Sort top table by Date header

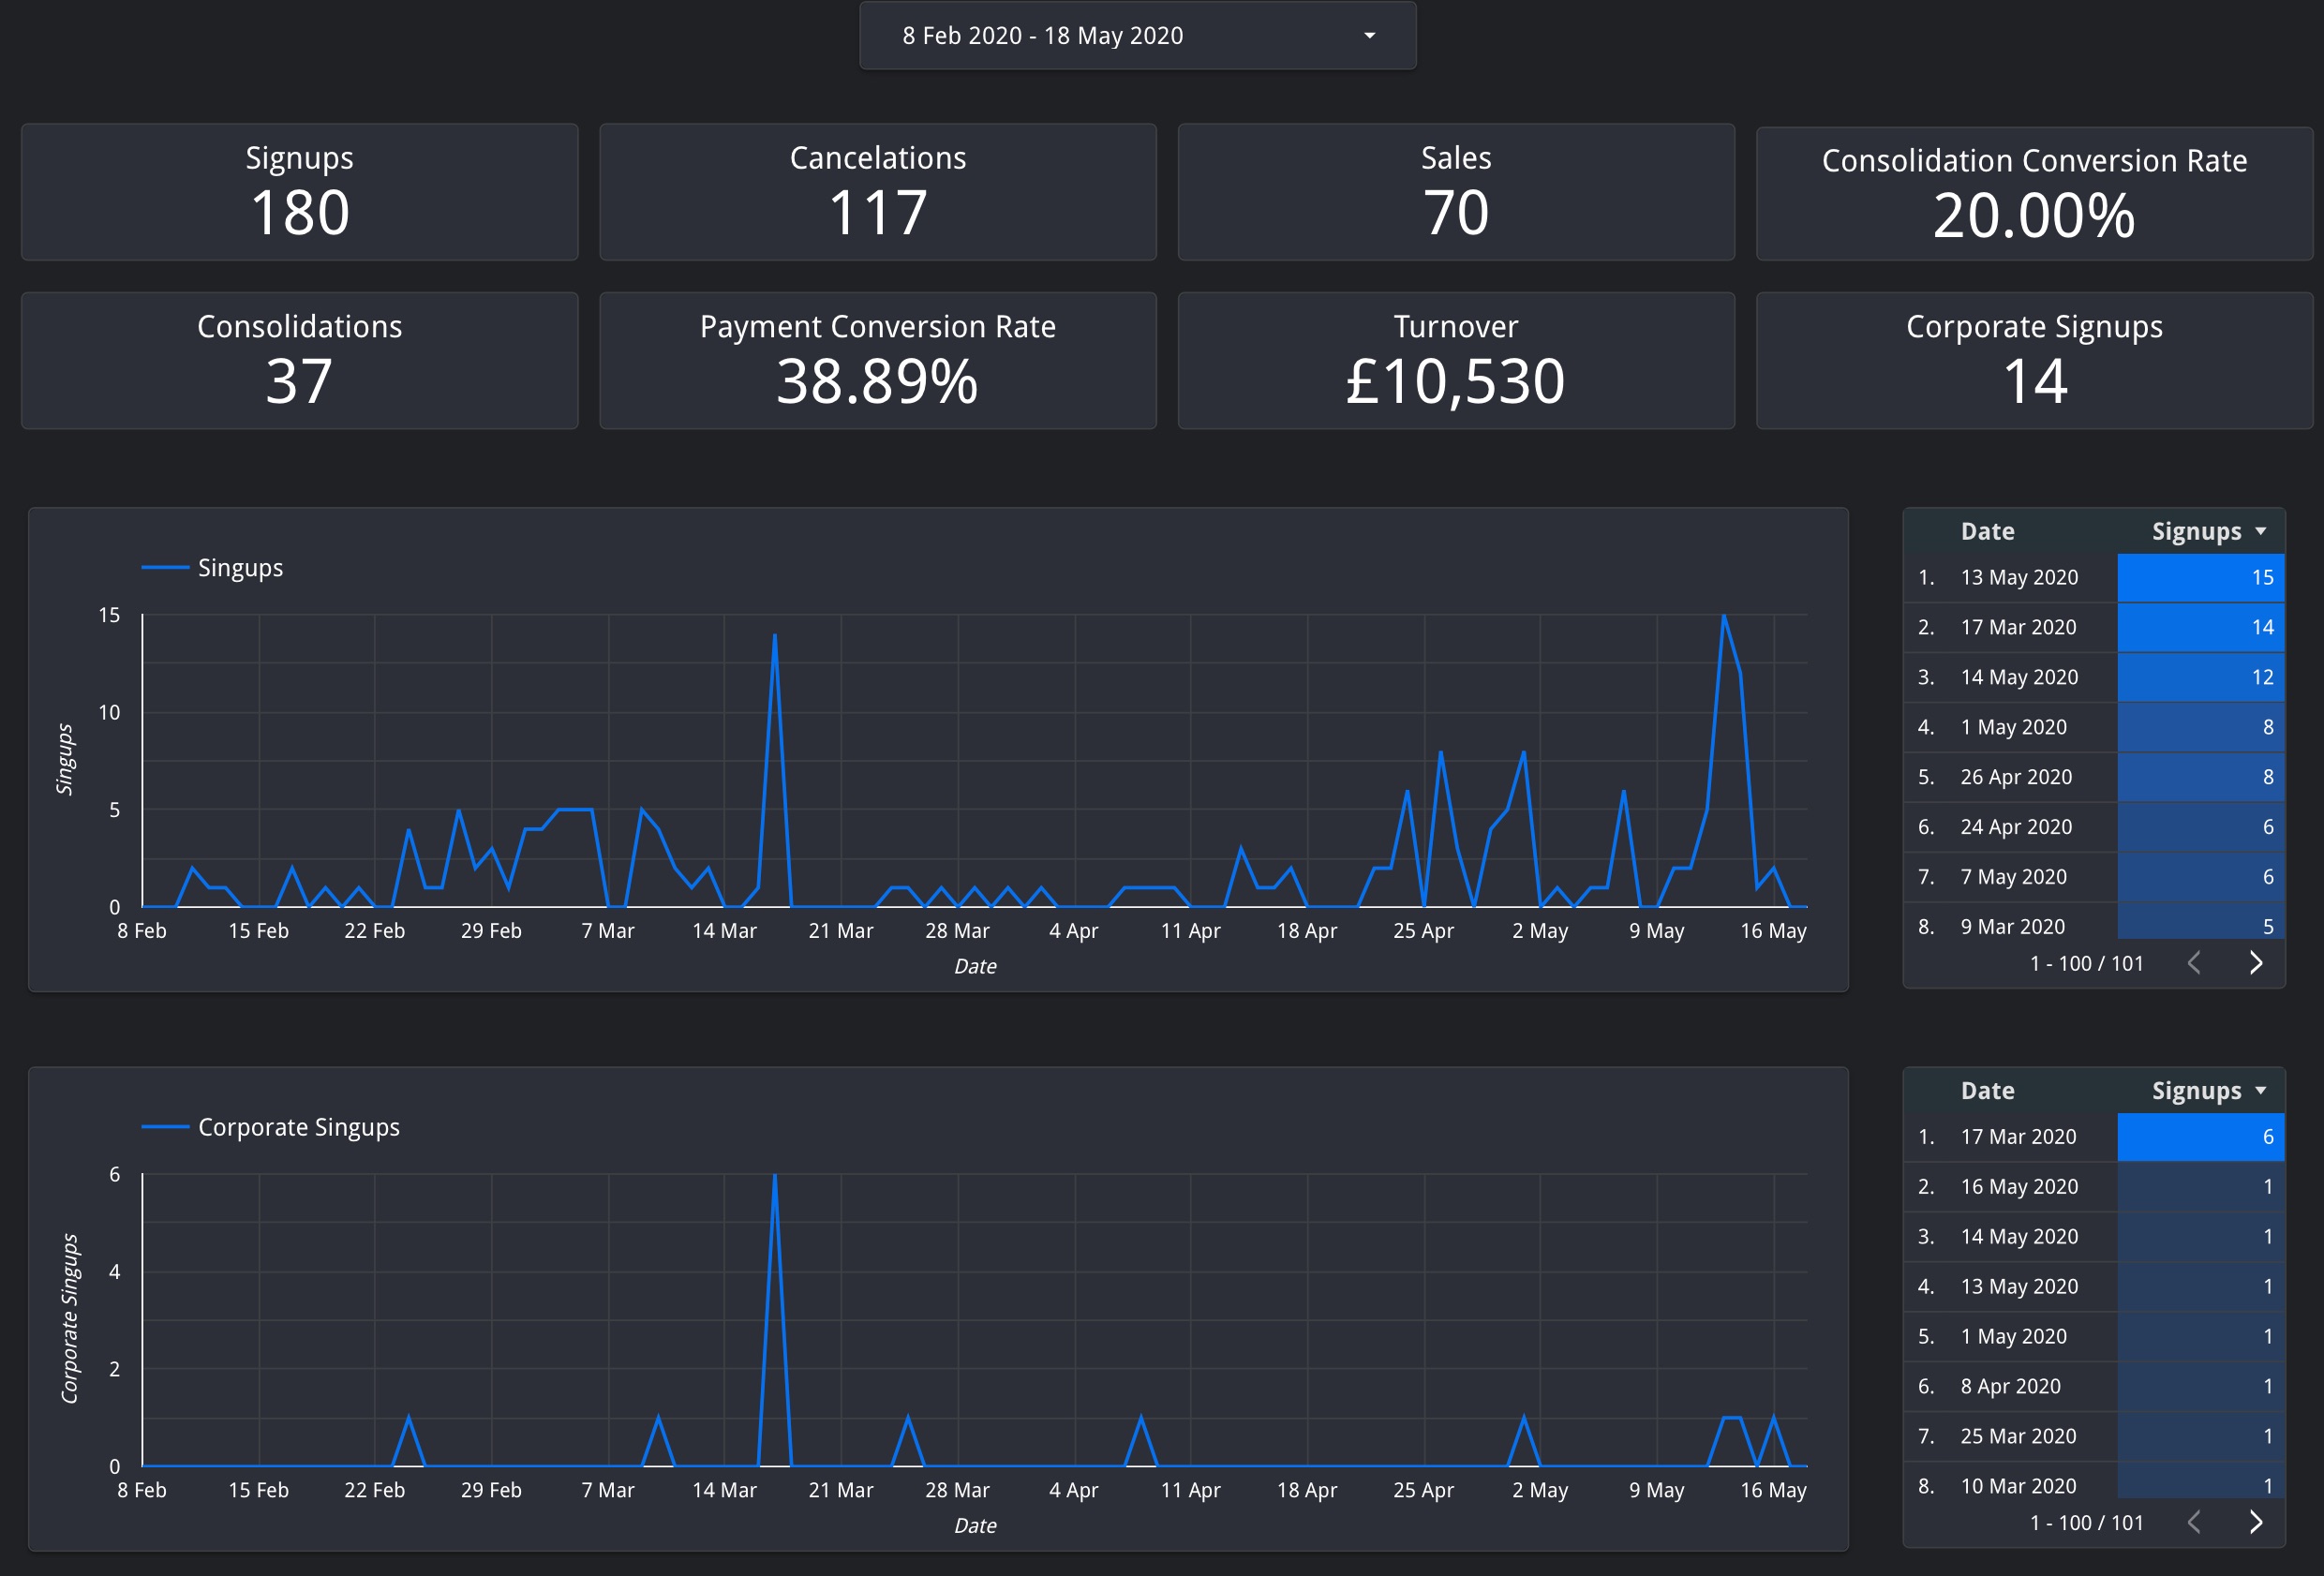pos(1987,532)
